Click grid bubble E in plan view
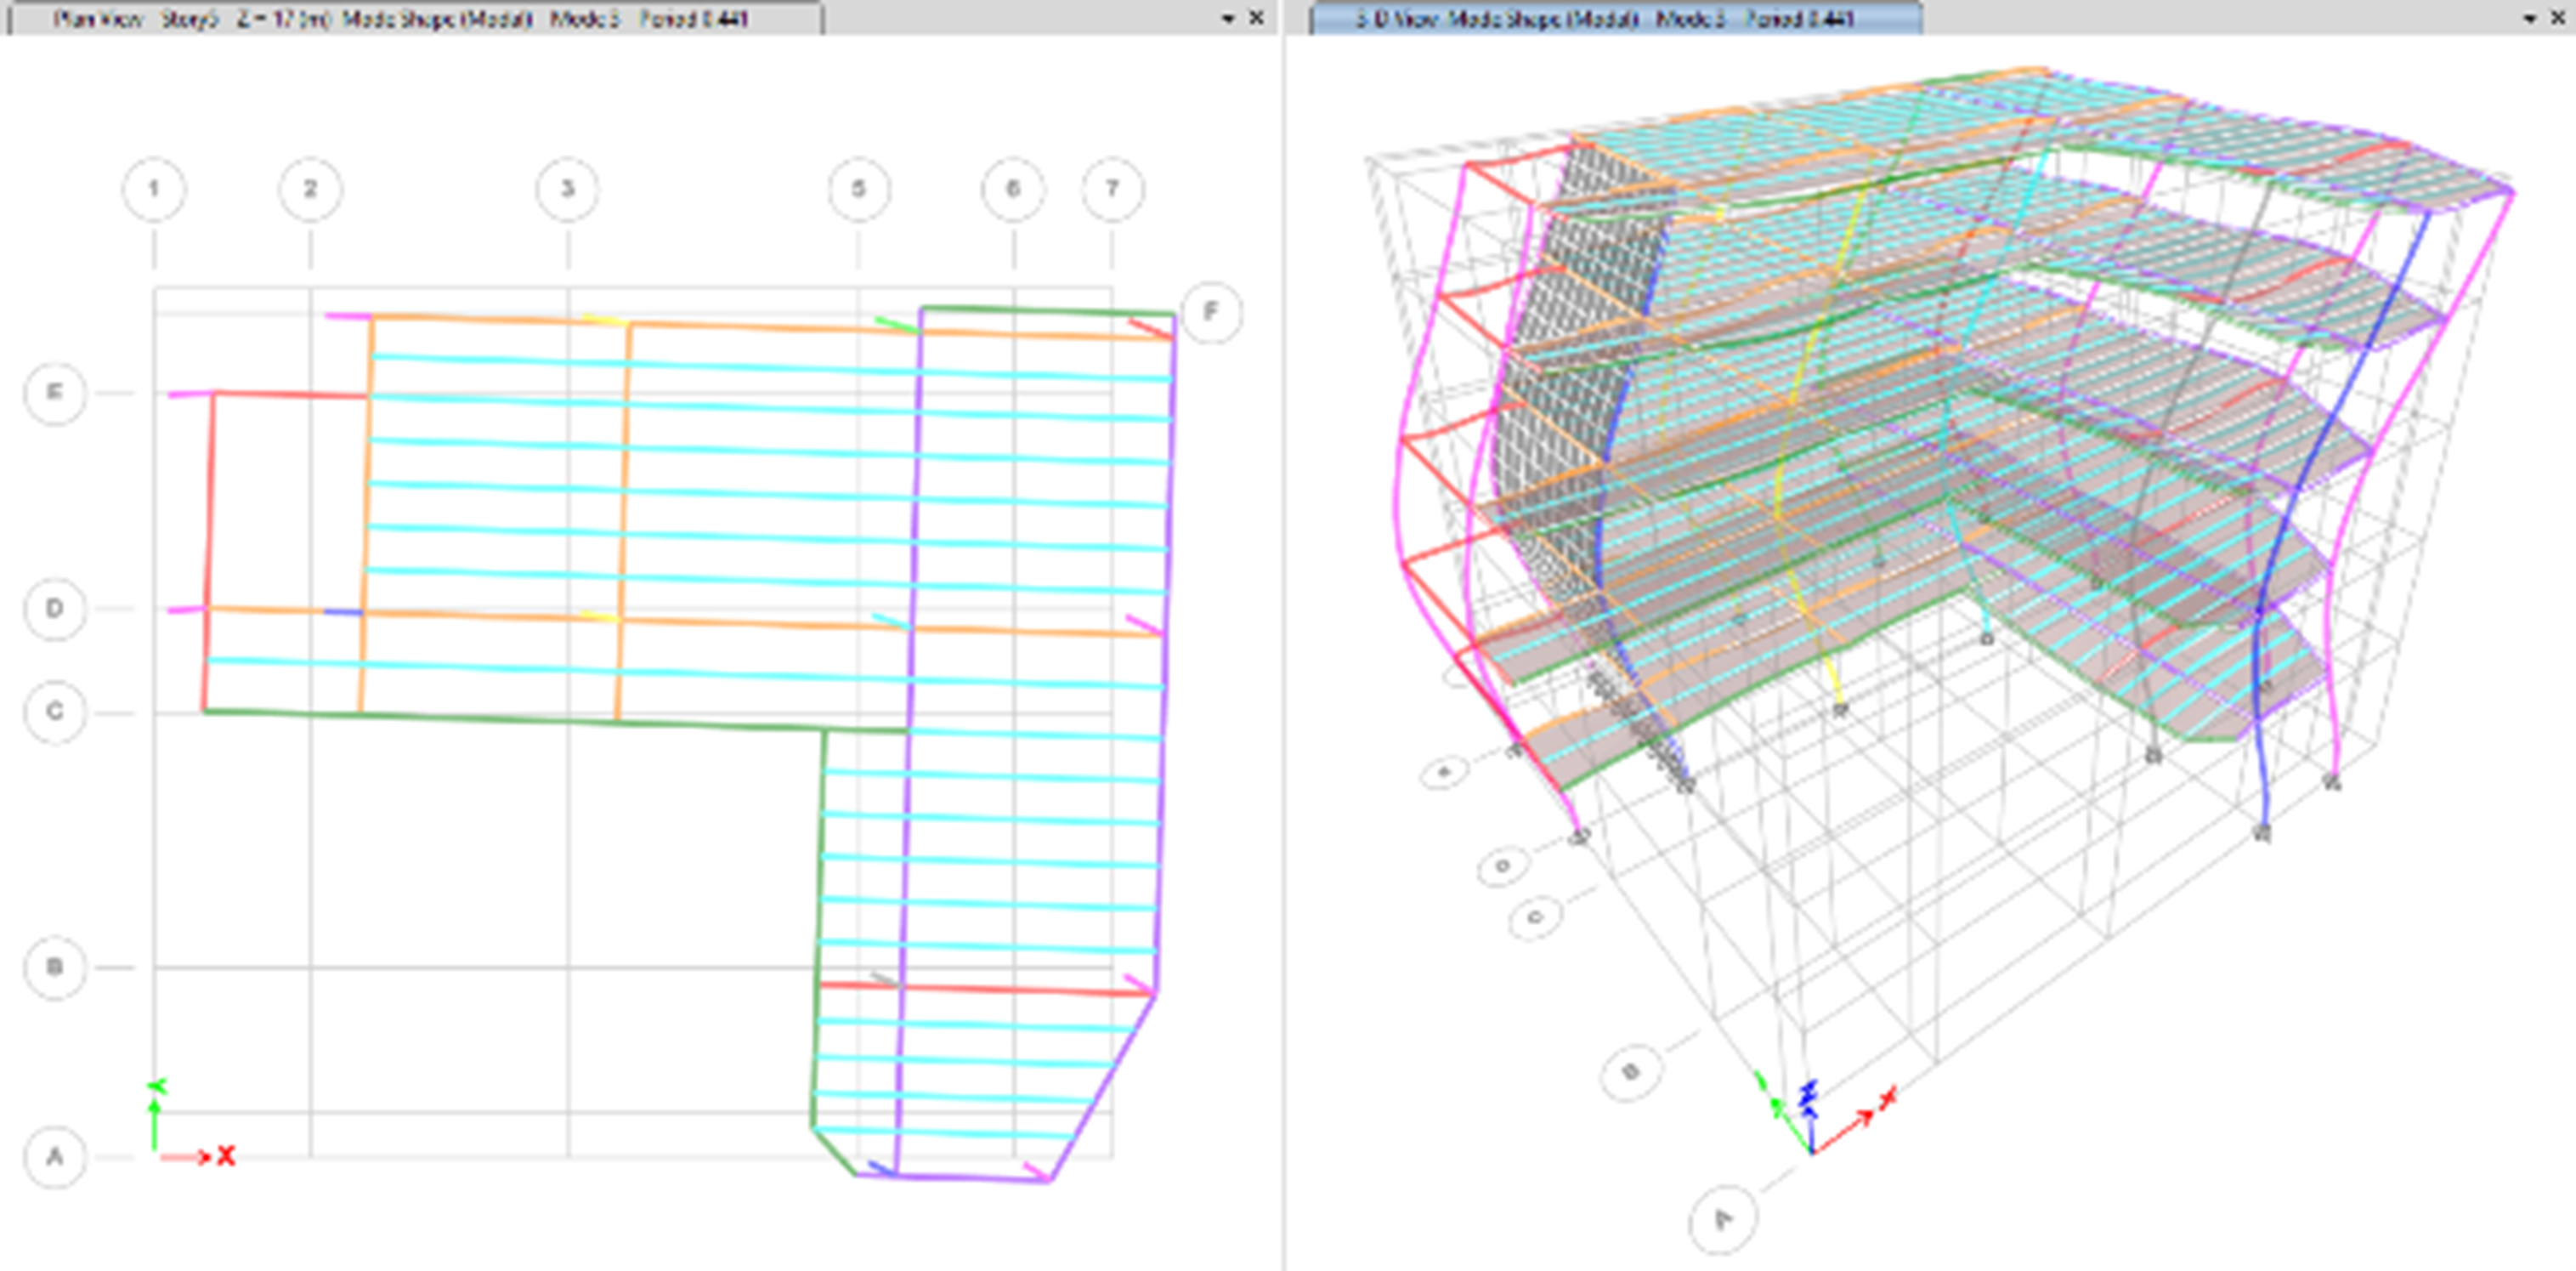The height and width of the screenshot is (1271, 2576). 55,392
